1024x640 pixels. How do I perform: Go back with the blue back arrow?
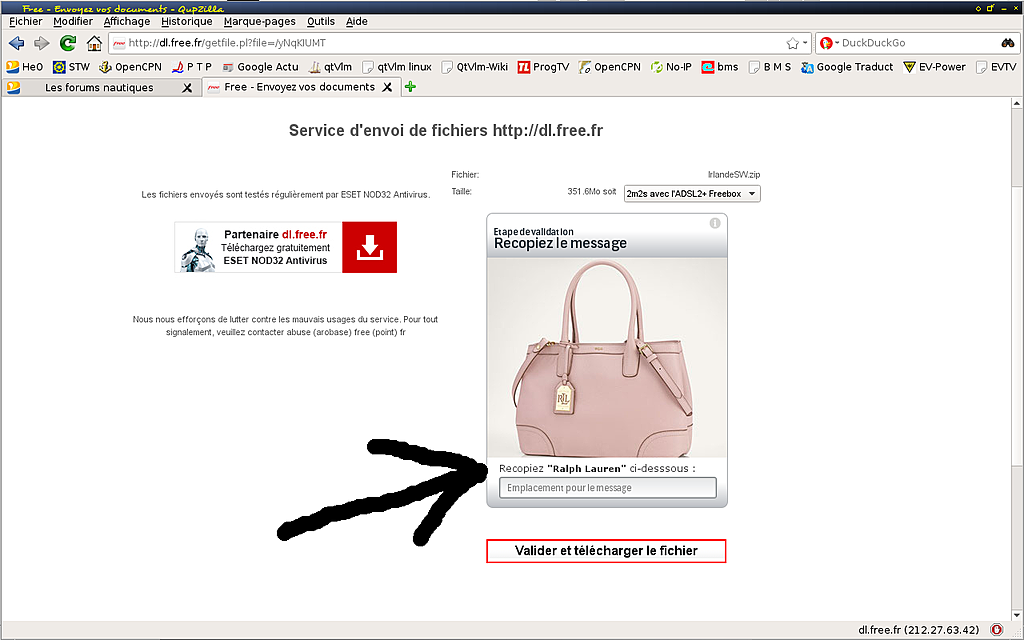click(16, 43)
